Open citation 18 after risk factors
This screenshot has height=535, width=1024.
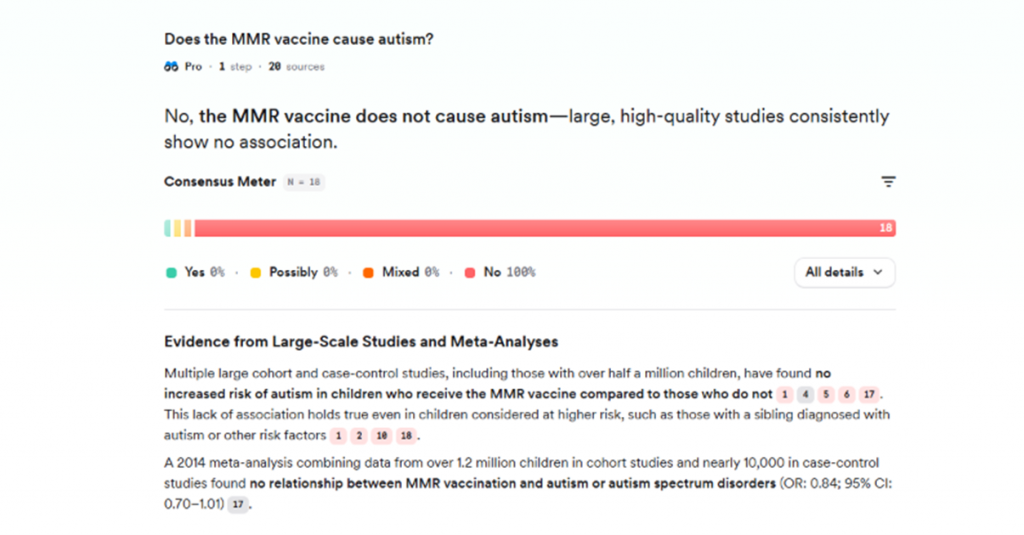(406, 436)
